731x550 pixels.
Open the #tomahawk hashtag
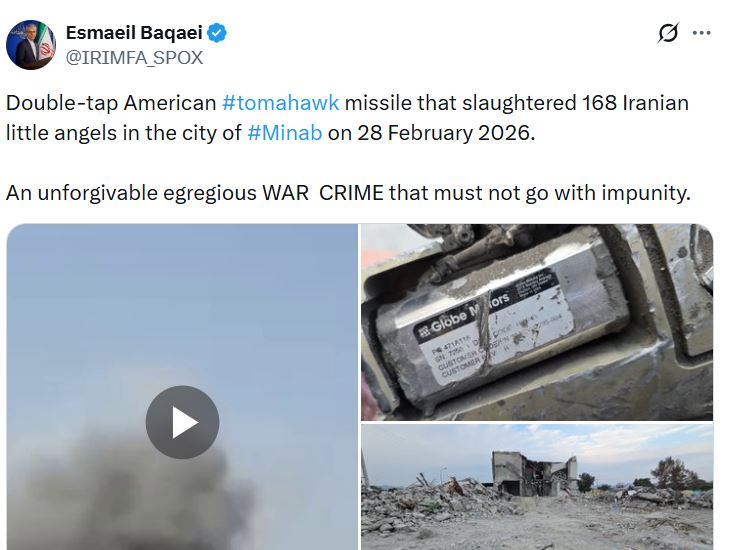tap(280, 103)
